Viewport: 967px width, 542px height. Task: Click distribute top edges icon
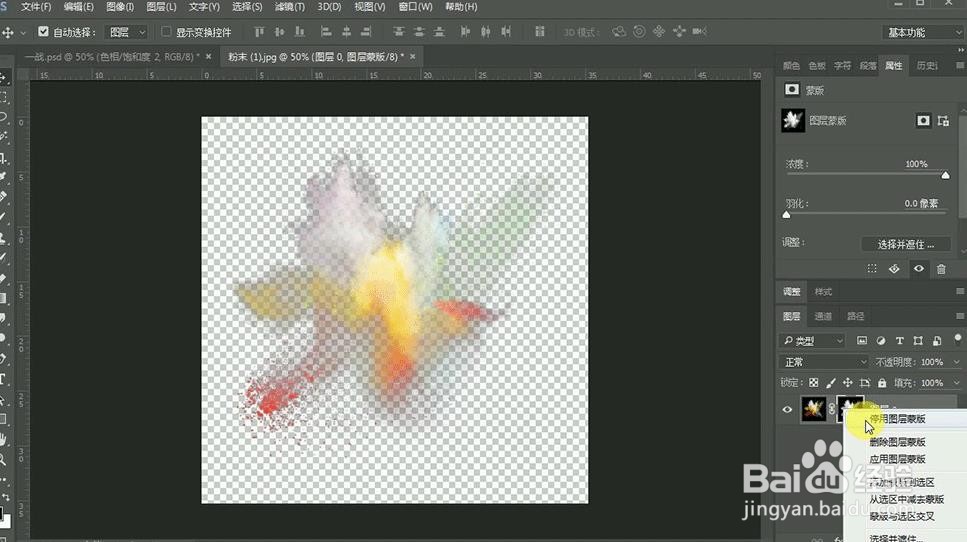(x=399, y=31)
